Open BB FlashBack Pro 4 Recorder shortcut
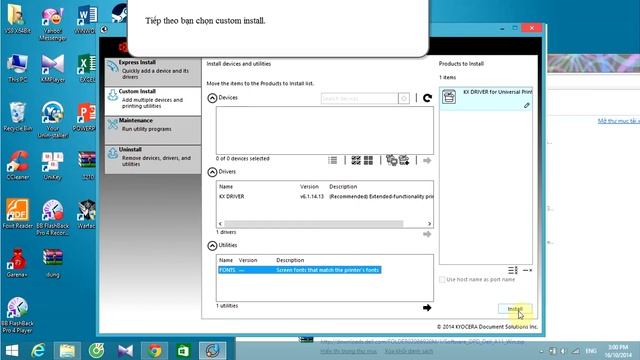 52,217
